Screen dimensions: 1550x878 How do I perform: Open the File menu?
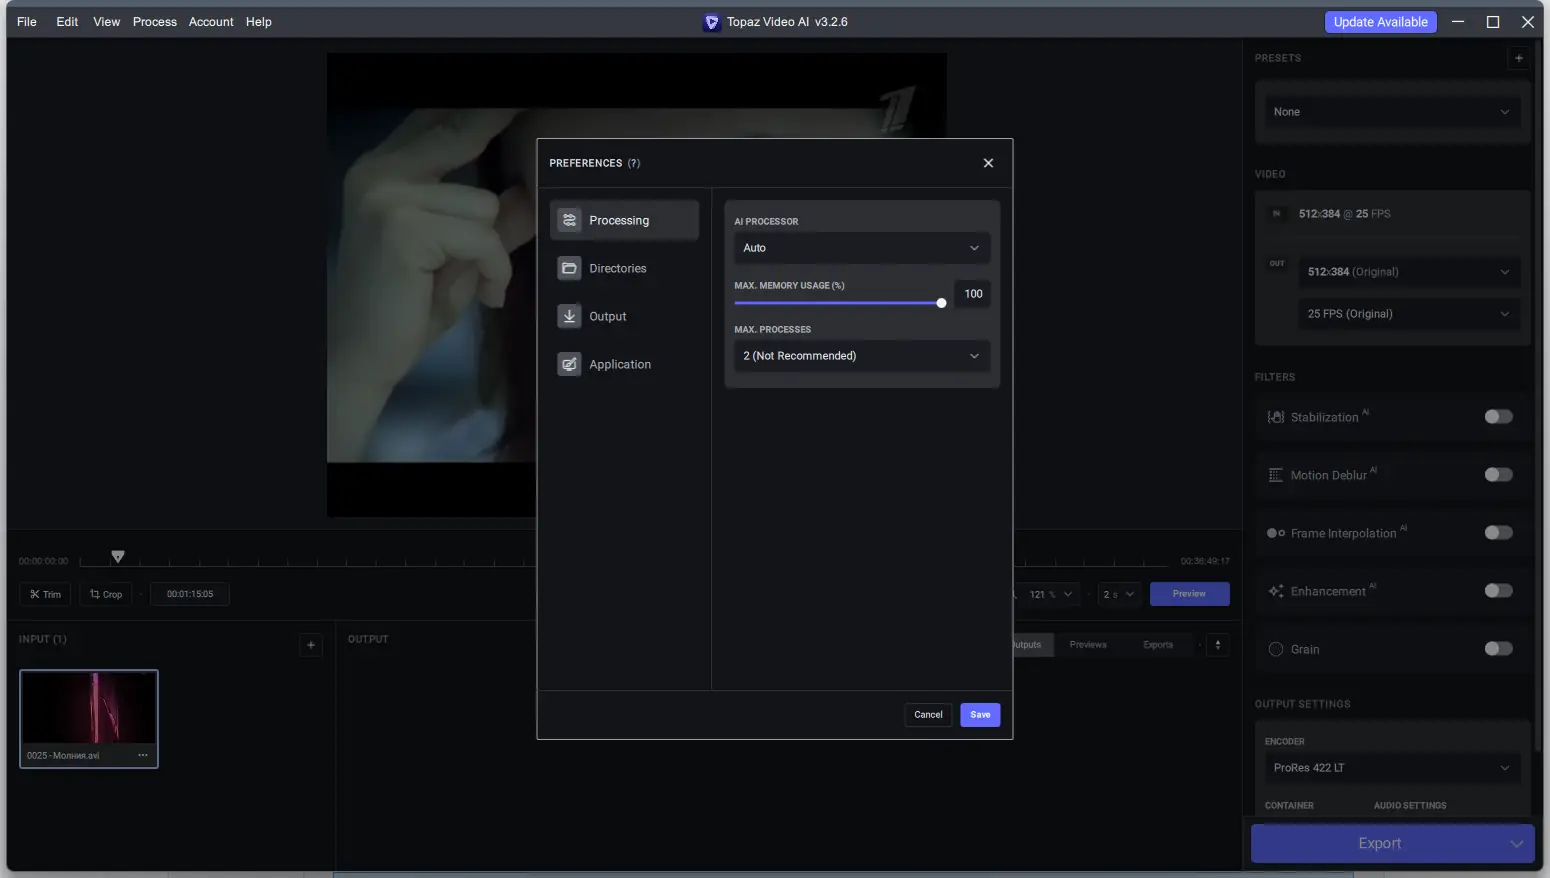[x=27, y=22]
